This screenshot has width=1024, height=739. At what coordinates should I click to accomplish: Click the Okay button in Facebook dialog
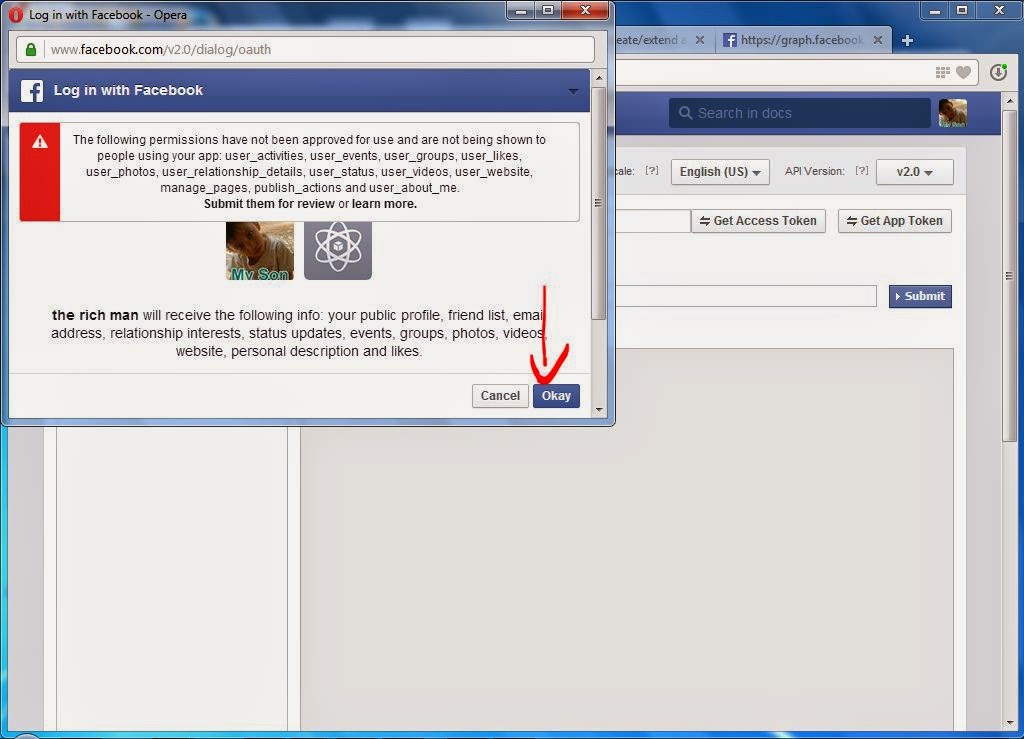[556, 396]
